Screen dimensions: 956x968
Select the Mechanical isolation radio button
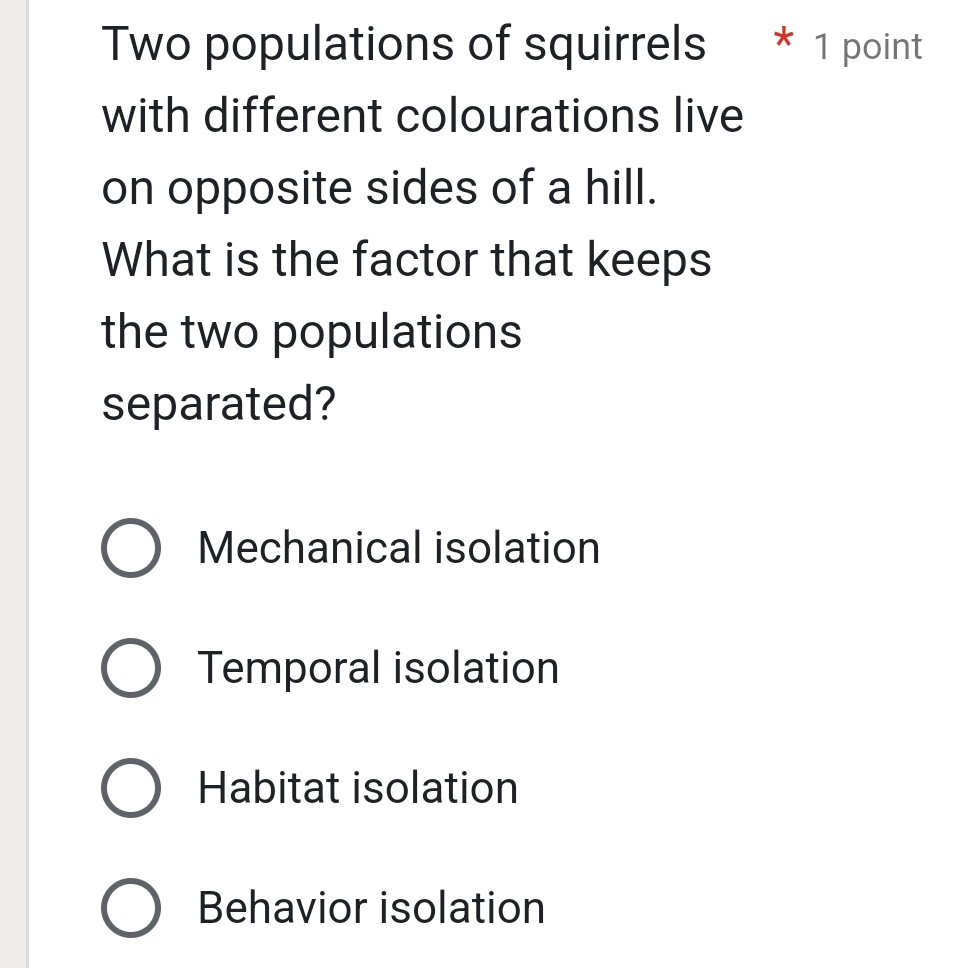(130, 548)
